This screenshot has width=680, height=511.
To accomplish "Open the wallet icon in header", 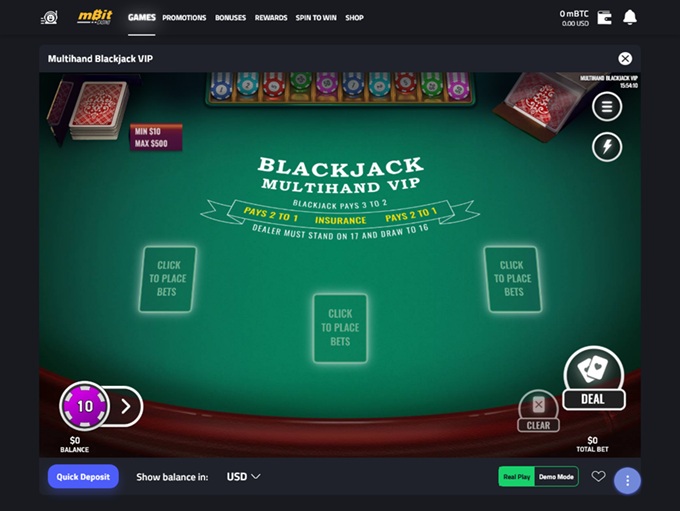I will [604, 18].
